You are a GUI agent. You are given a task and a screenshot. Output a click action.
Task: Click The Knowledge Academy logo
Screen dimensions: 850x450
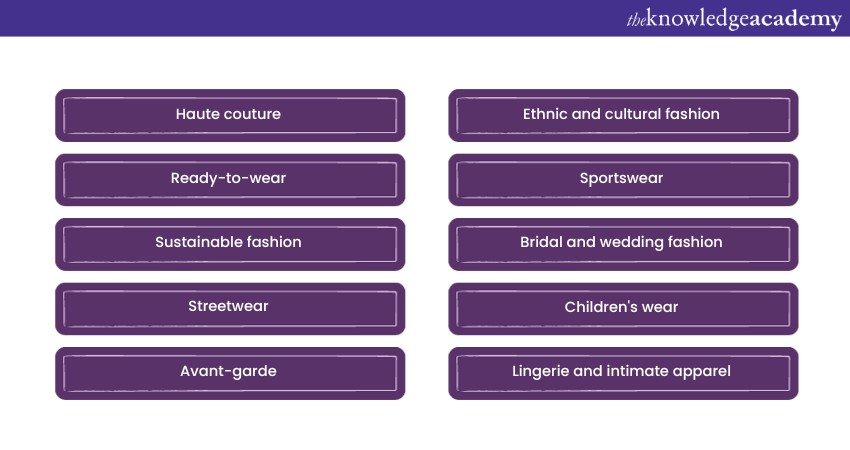[734, 19]
